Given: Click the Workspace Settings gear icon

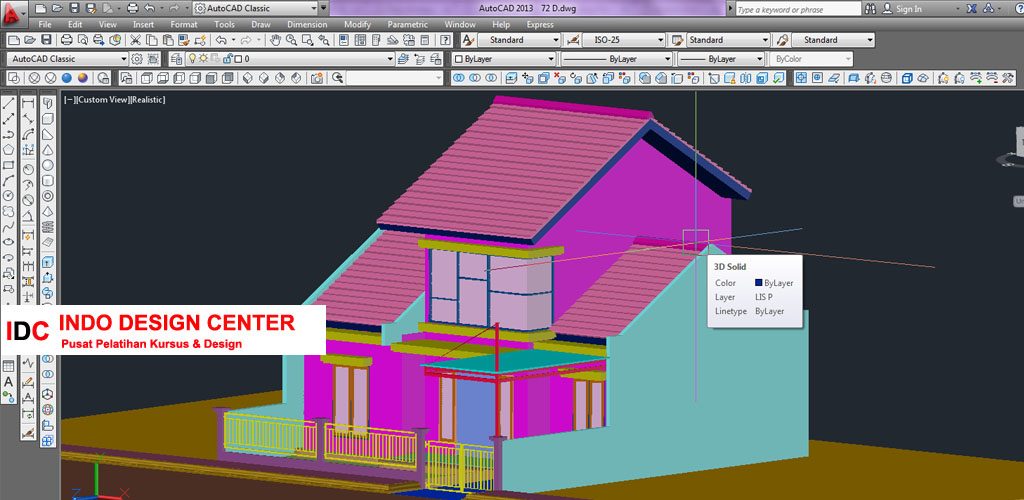Looking at the screenshot, I should click(137, 59).
